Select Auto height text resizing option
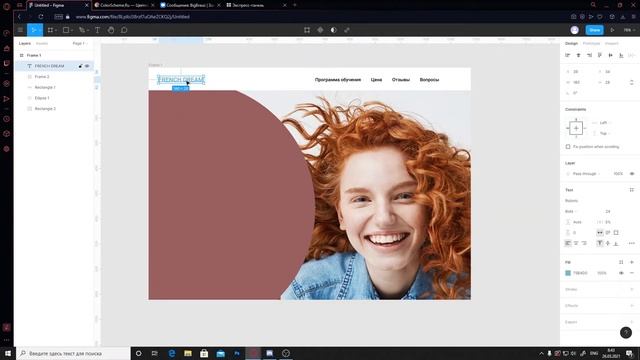Screen dimensions: 640x360 608,232
